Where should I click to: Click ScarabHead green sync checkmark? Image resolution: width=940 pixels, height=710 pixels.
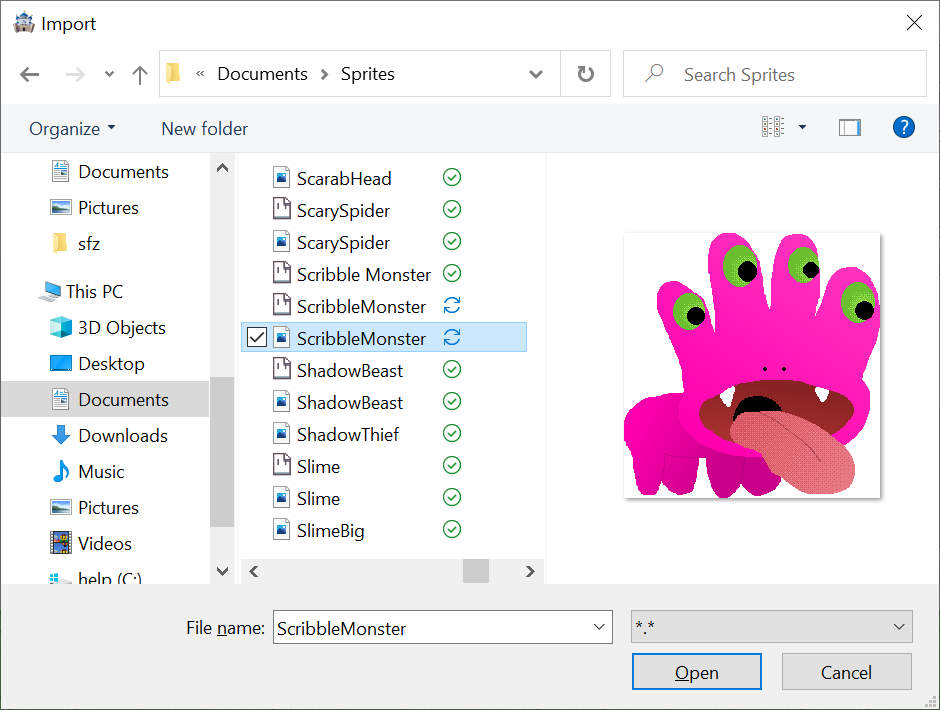452,178
